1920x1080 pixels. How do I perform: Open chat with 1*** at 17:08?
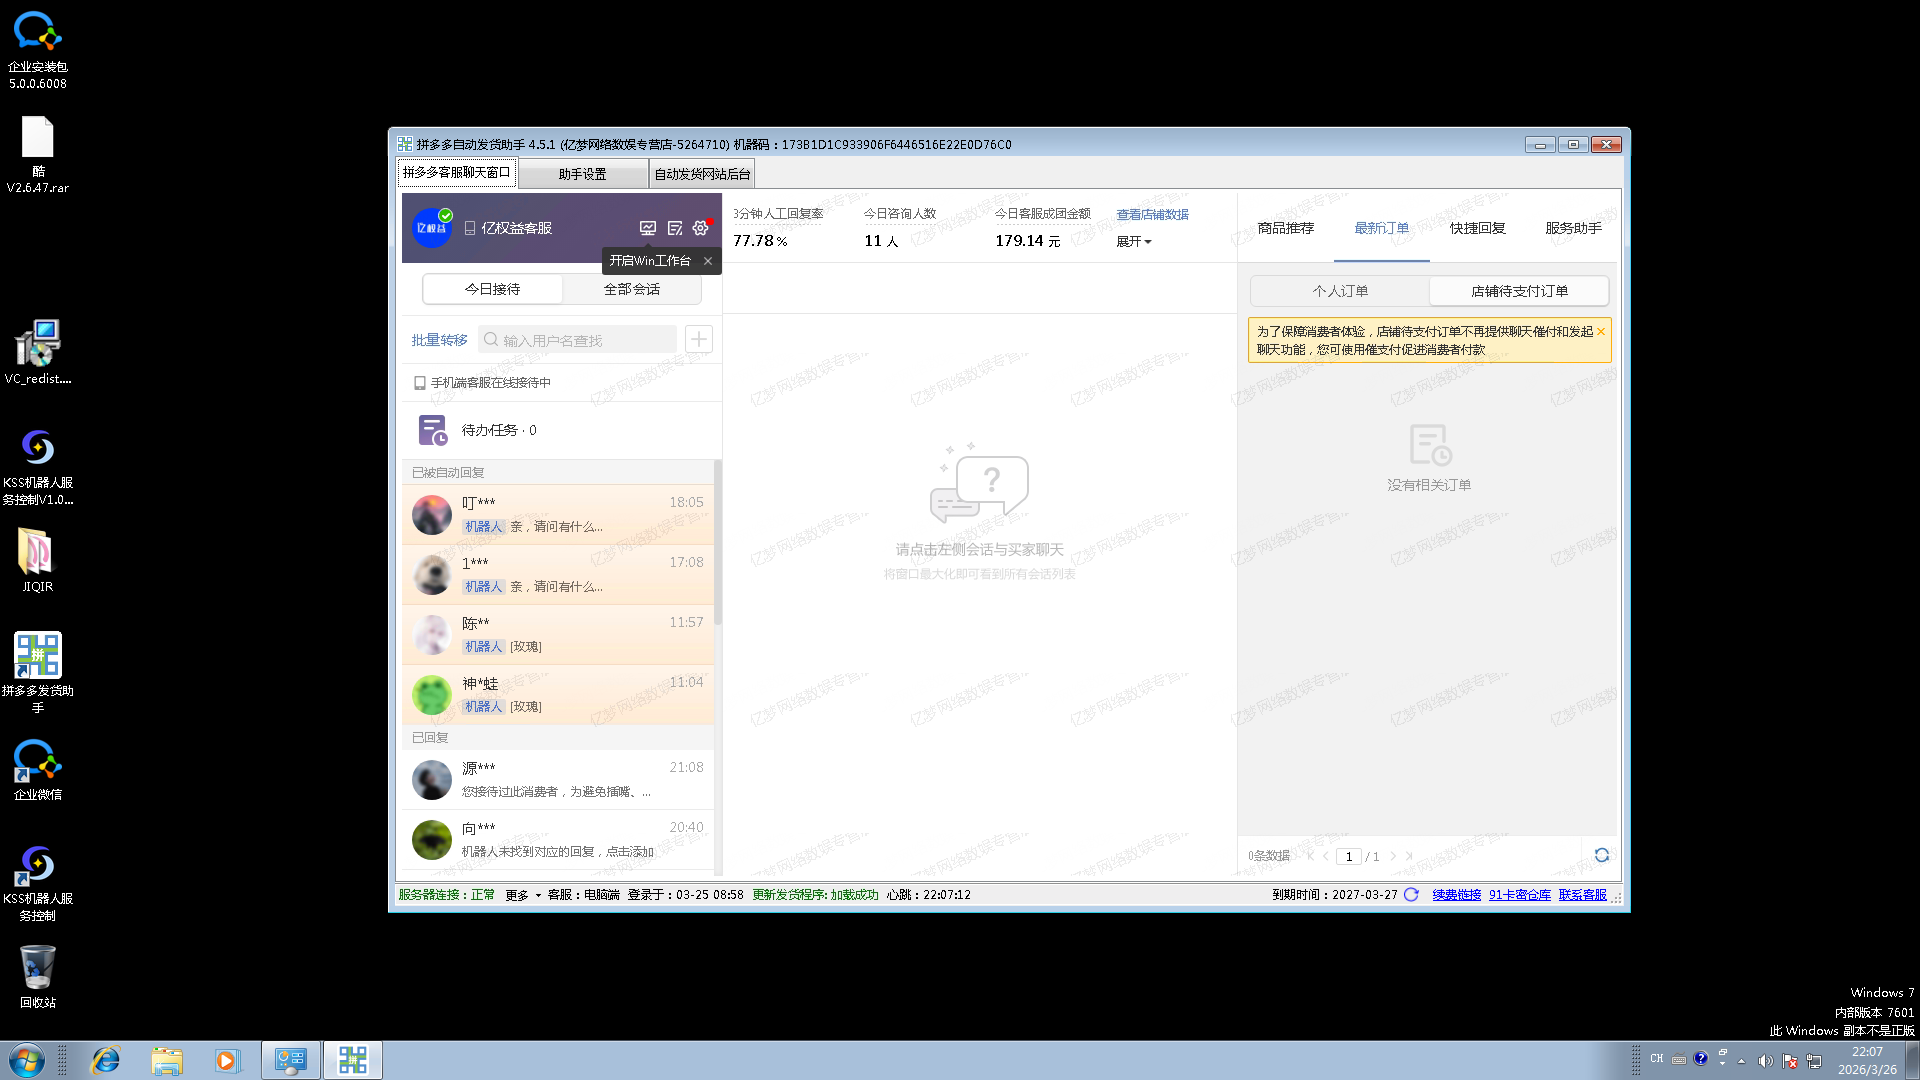[x=558, y=574]
